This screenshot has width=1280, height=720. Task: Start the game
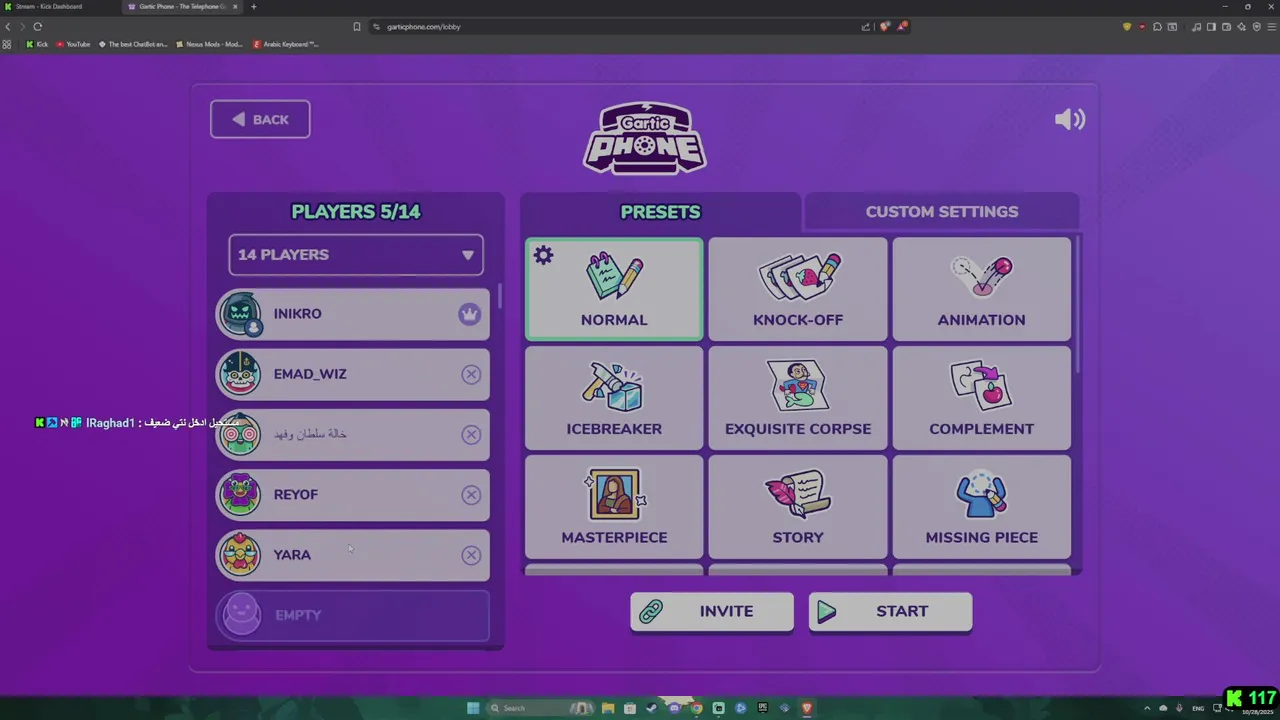[x=890, y=612]
